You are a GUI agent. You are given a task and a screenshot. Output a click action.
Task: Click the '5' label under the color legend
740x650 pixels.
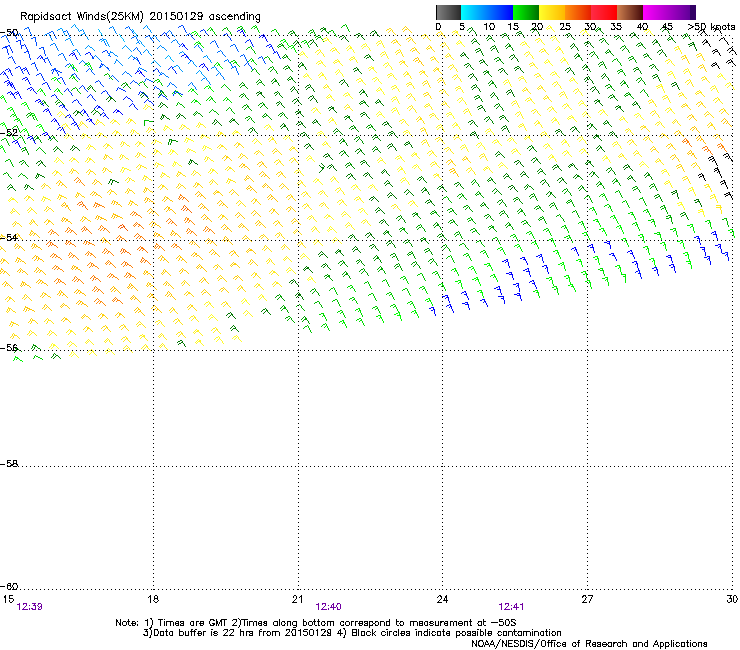[462, 27]
